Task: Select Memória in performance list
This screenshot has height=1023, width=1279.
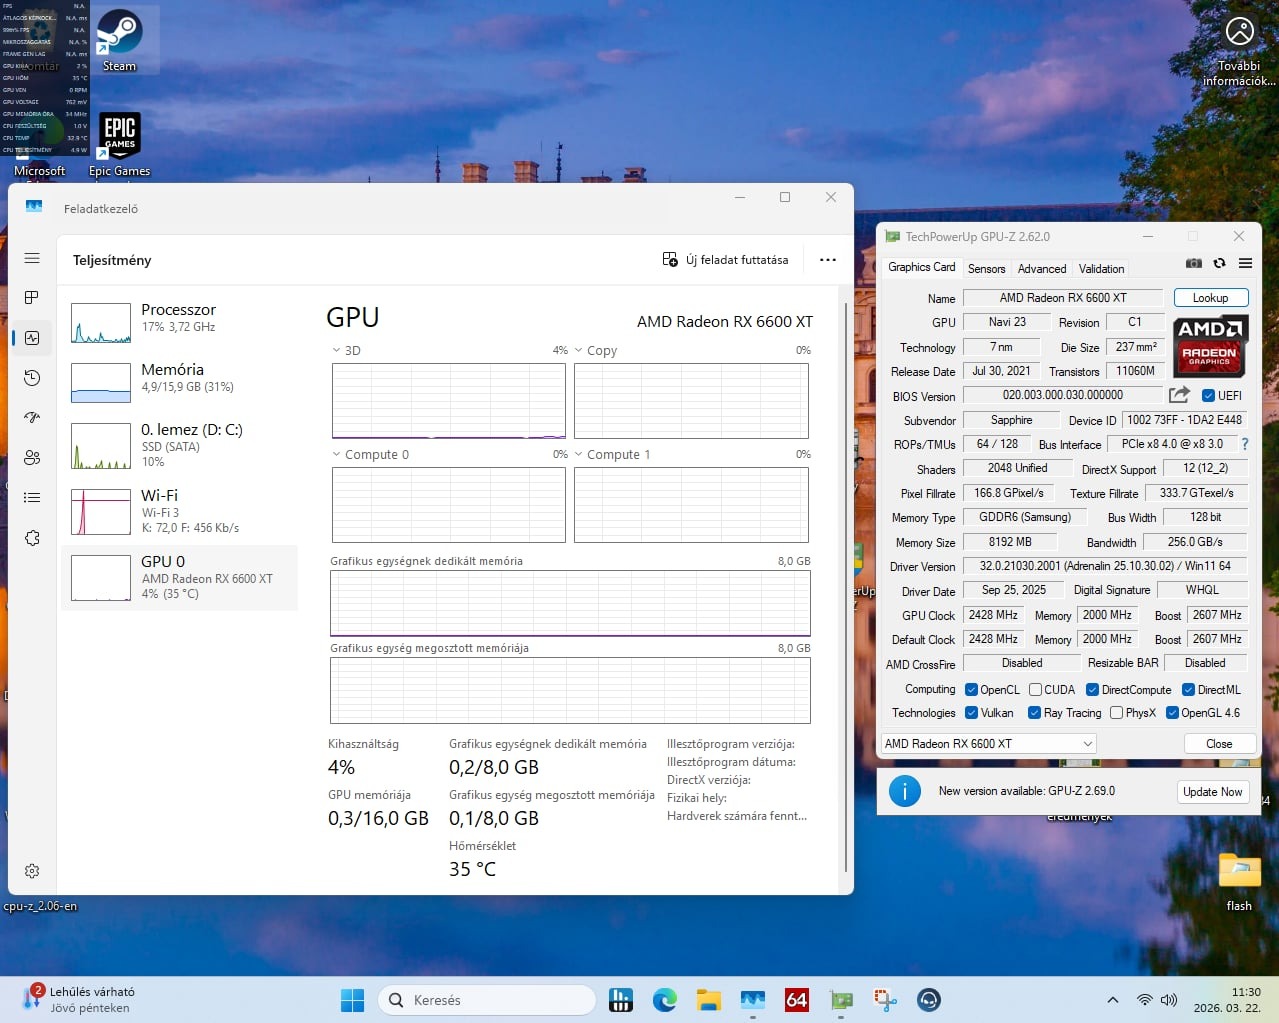Action: tap(180, 383)
